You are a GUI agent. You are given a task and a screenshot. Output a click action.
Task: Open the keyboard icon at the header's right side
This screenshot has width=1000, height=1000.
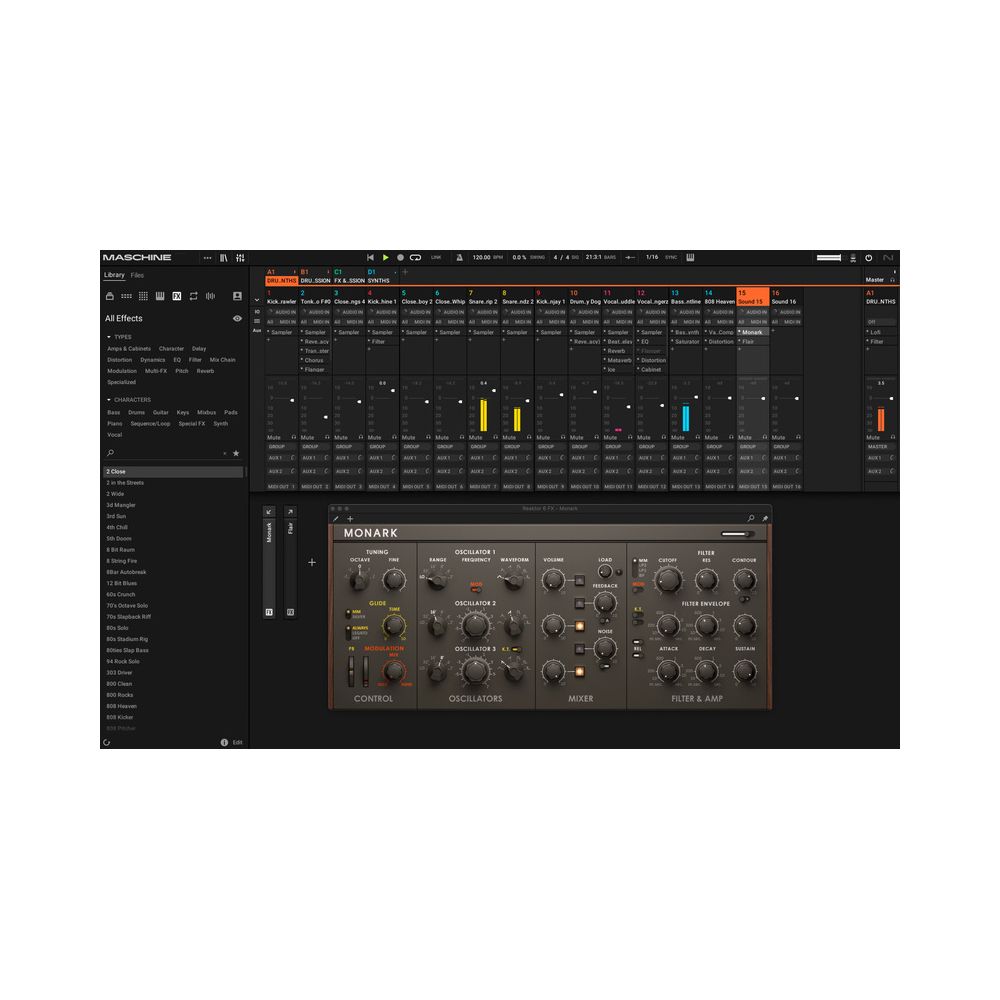point(690,257)
